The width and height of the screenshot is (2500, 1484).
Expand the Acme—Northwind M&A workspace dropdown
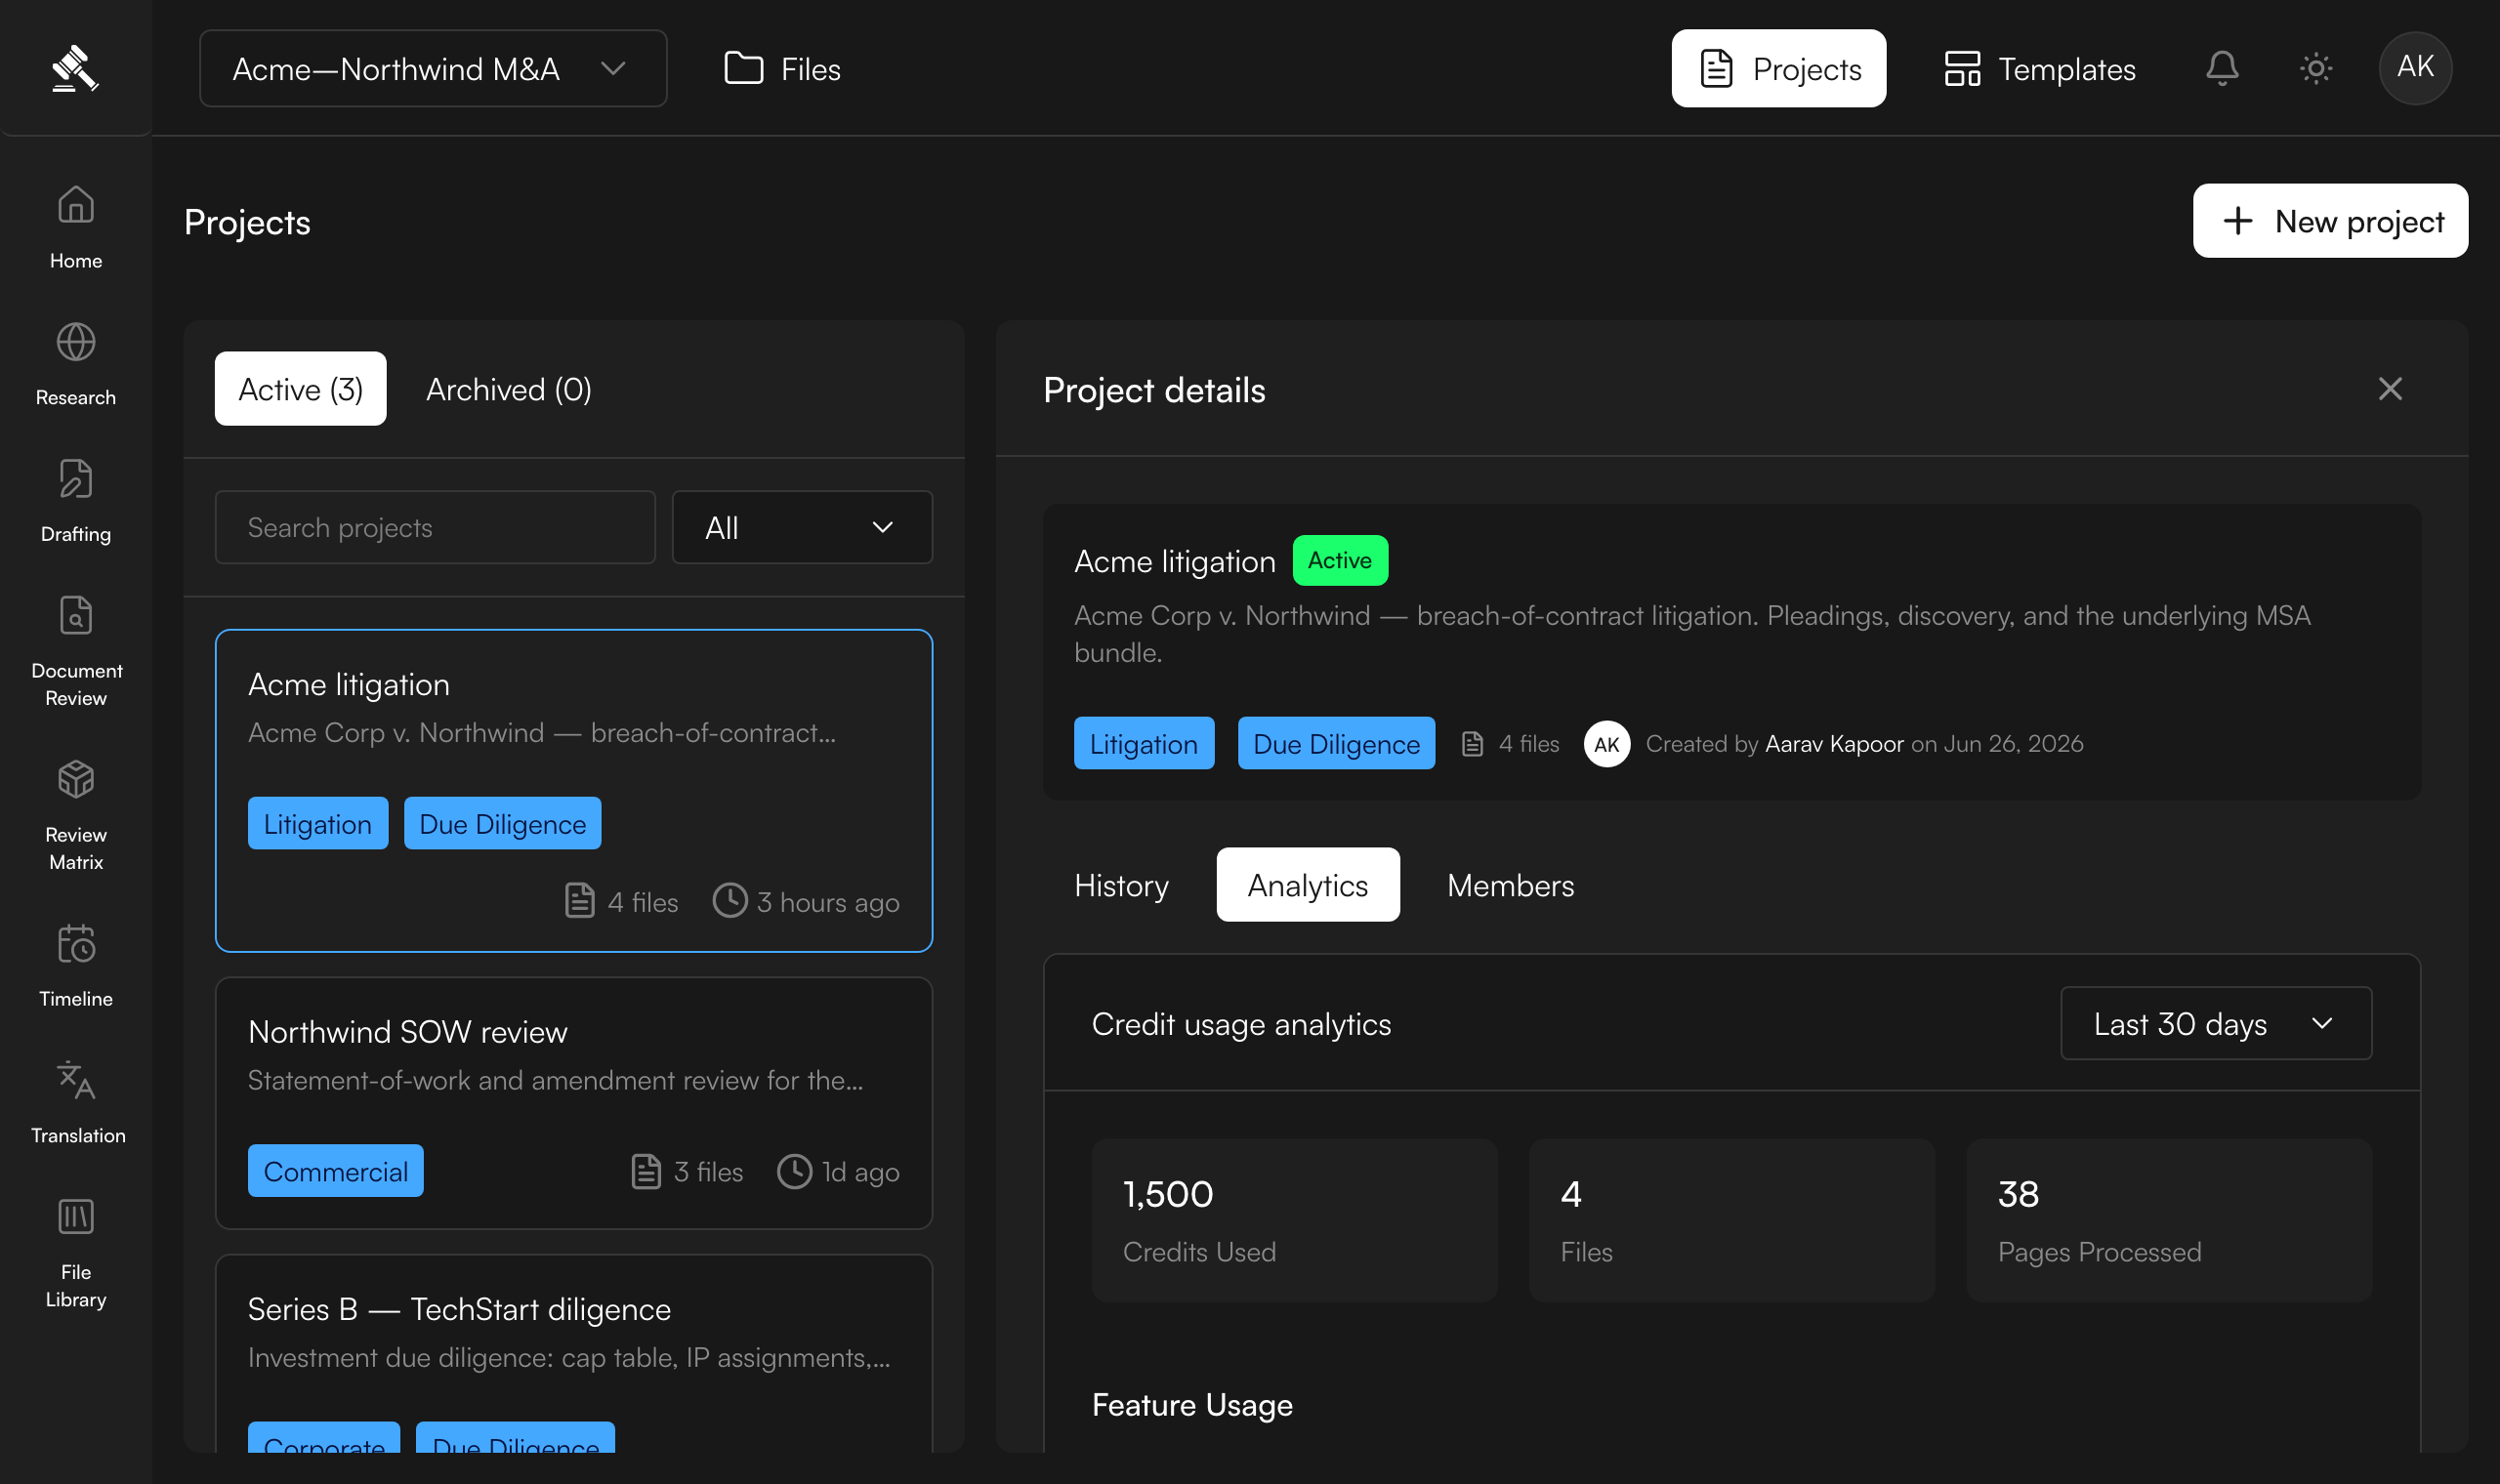point(433,68)
